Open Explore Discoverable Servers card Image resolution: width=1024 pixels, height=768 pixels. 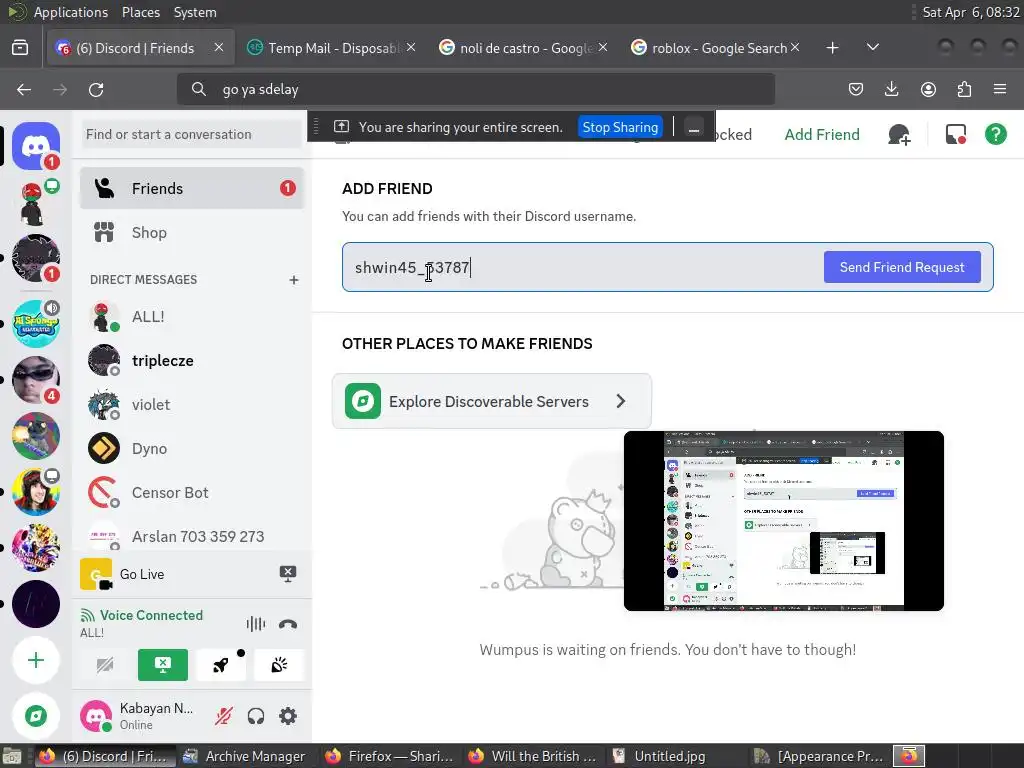pyautogui.click(x=492, y=401)
